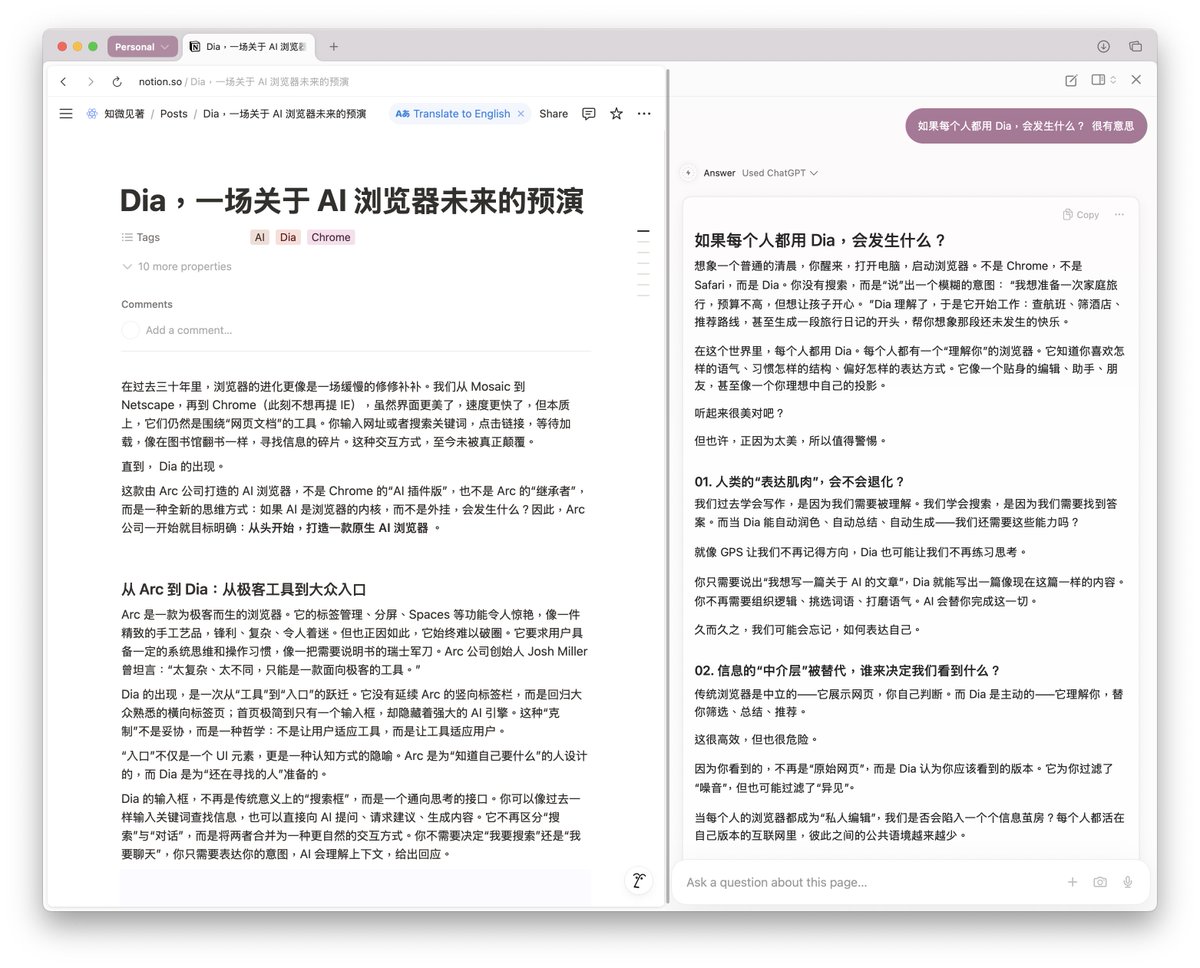
Task: Click the Comments label
Action: [147, 304]
